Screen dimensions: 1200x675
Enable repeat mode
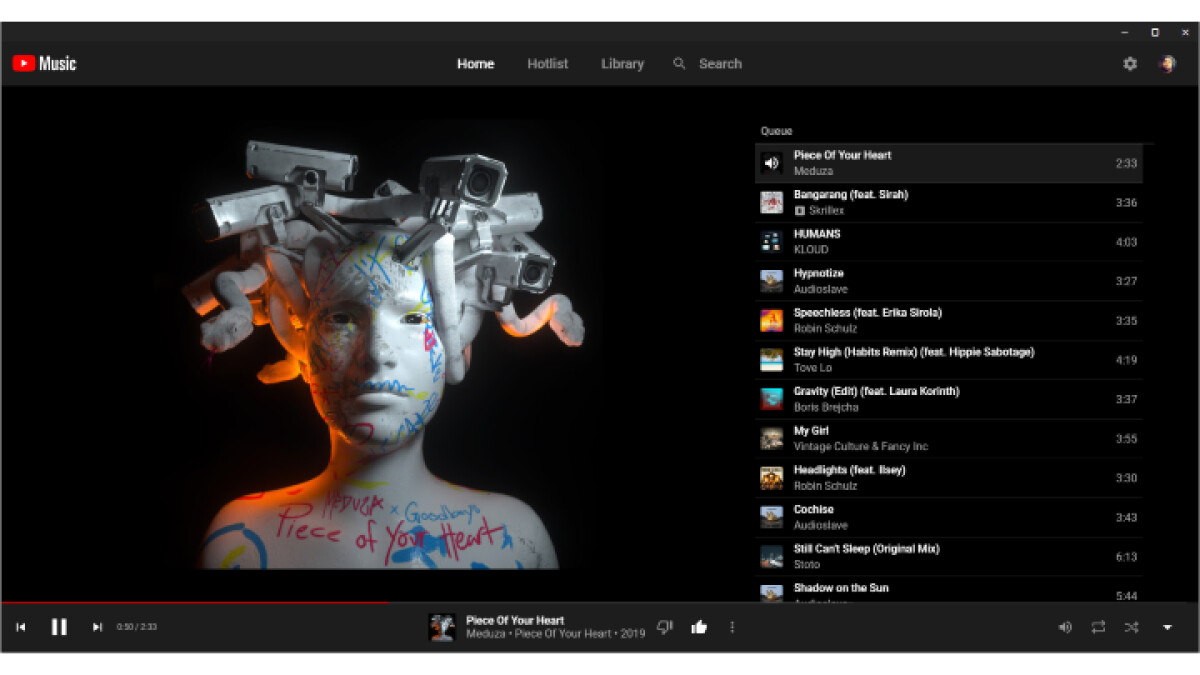pyautogui.click(x=1099, y=627)
